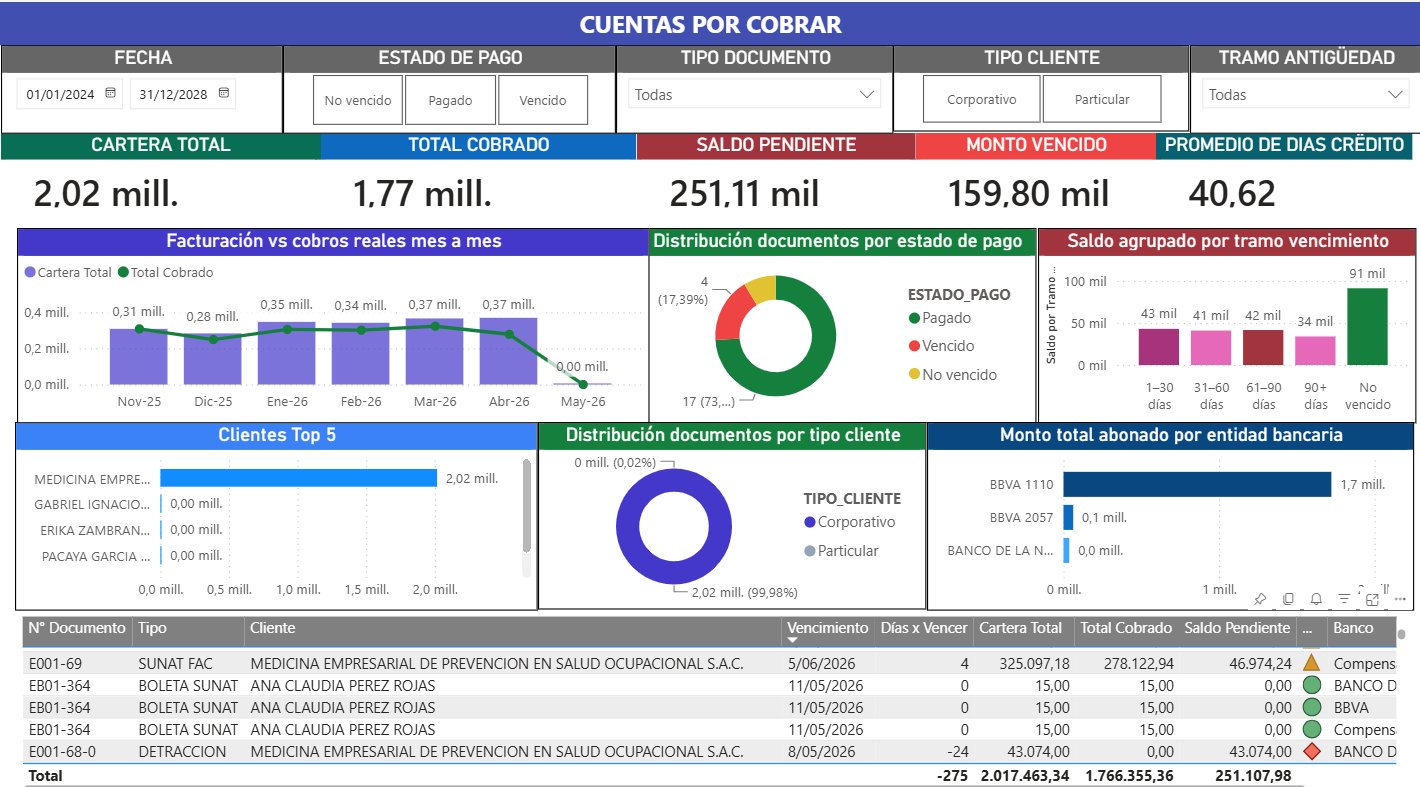Viewport: 1420px width, 787px height.
Task: Filter by Particular client type
Action: click(1102, 99)
